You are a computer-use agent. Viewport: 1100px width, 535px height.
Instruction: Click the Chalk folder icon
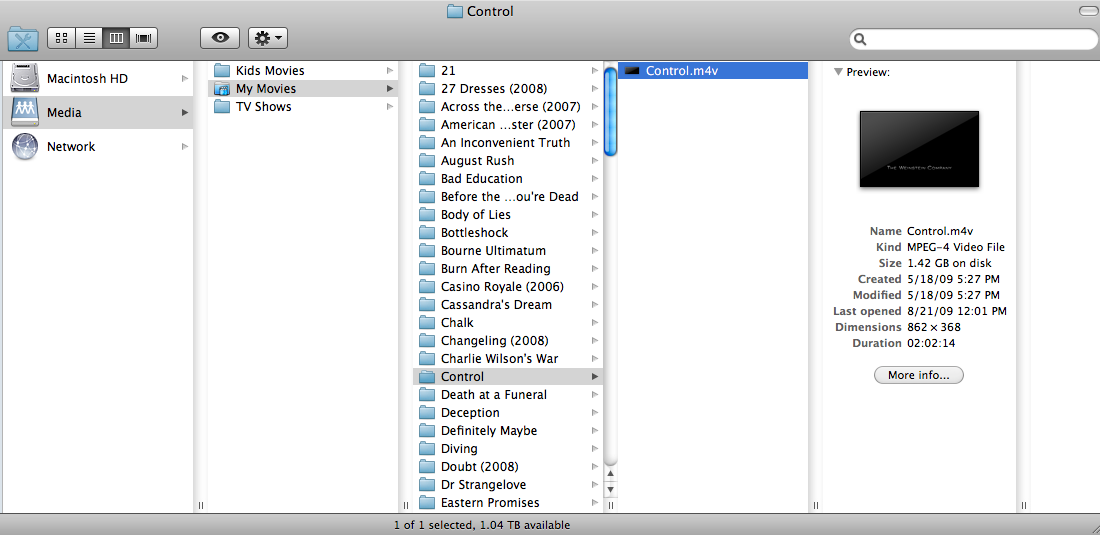427,323
